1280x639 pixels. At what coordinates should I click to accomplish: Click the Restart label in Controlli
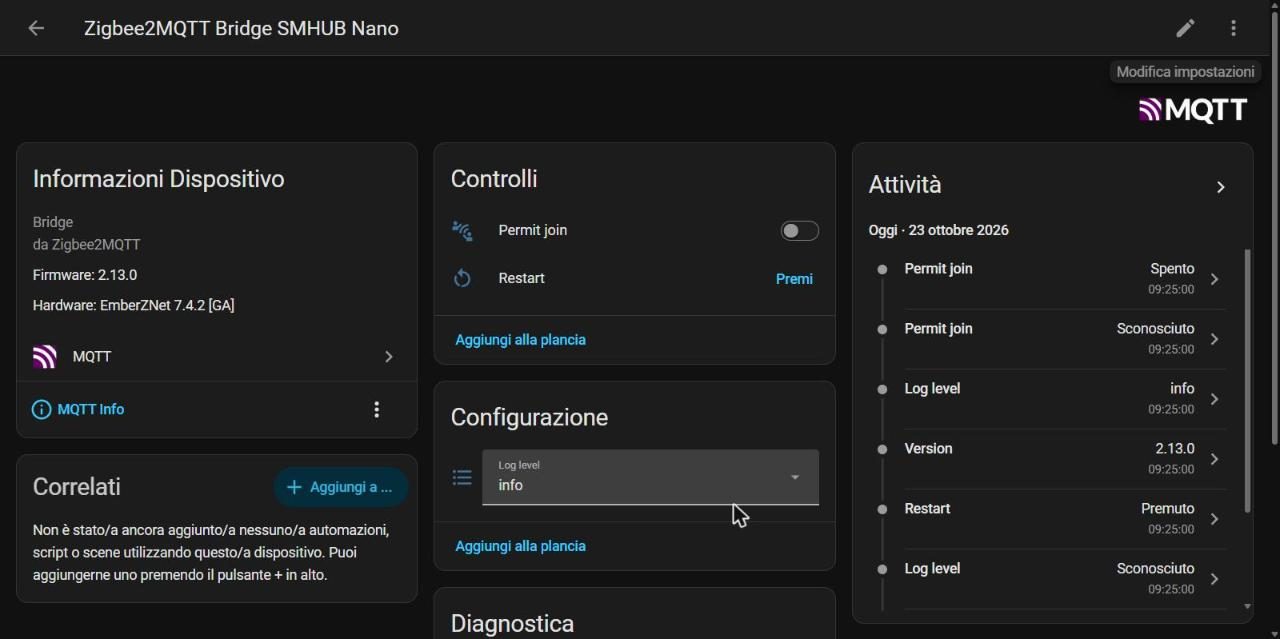(522, 278)
